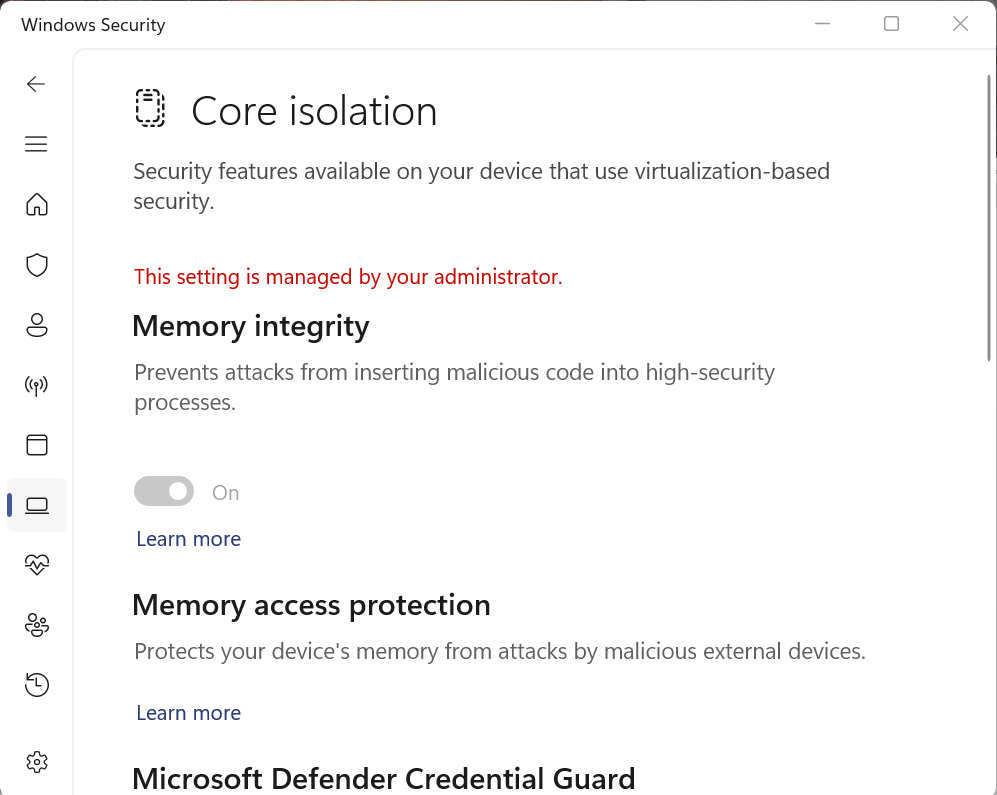Open Firewall & network protection icon
This screenshot has height=795, width=997.
point(37,385)
